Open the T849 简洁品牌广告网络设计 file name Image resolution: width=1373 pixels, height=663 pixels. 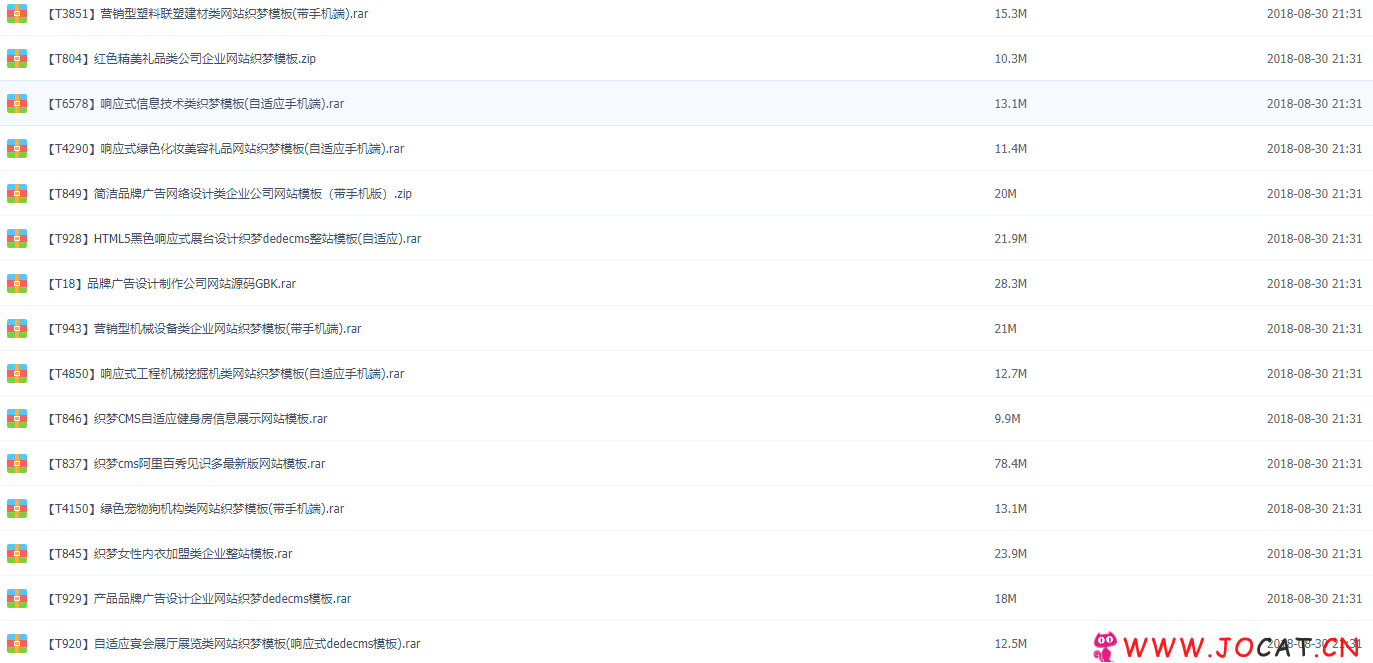[229, 194]
